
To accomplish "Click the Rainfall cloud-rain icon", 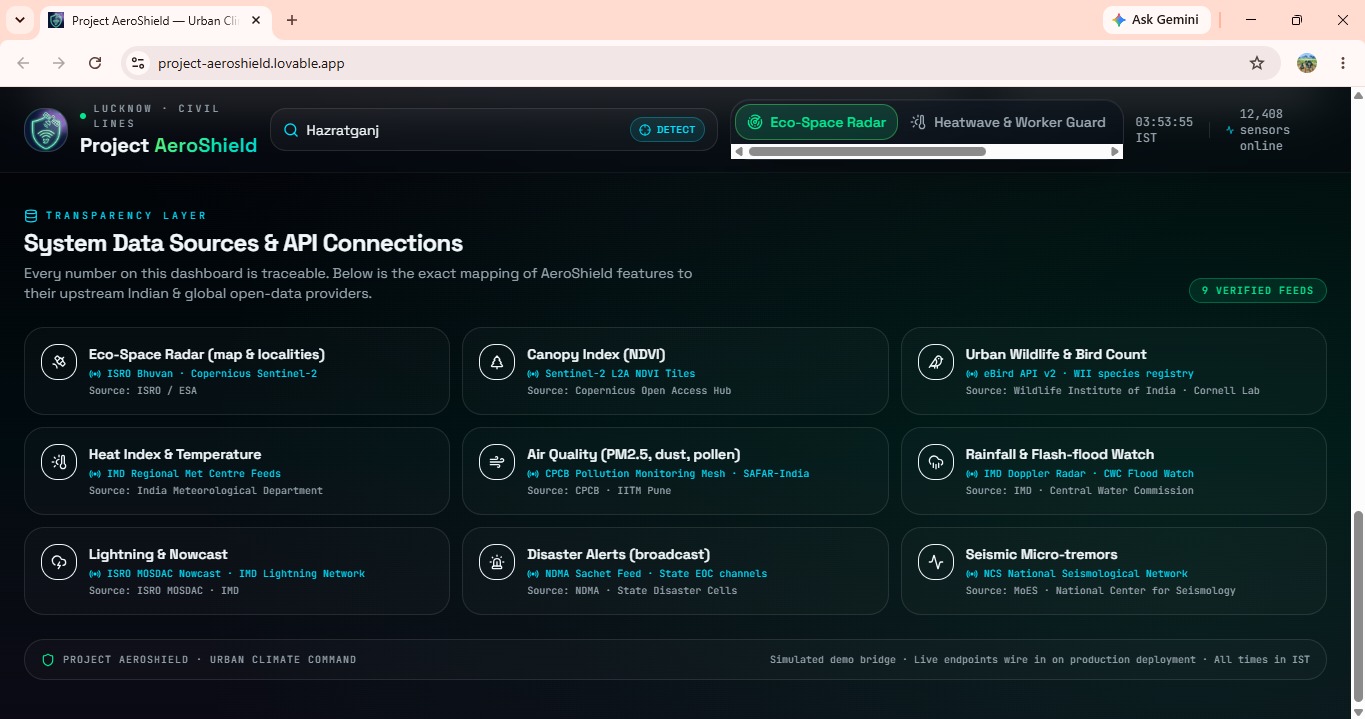I will [936, 462].
